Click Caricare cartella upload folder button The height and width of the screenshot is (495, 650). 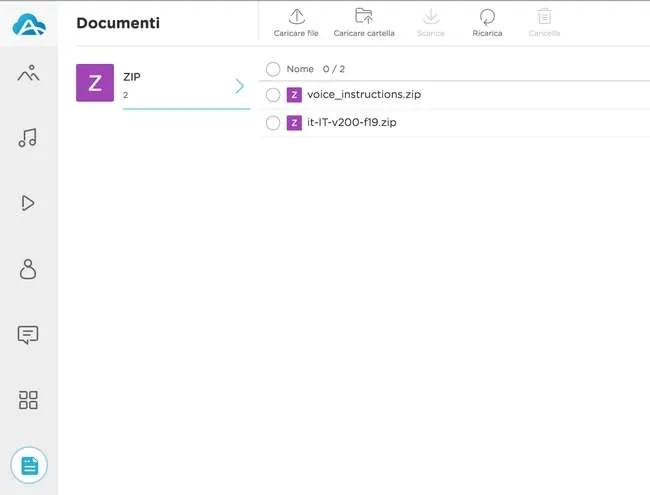click(364, 22)
